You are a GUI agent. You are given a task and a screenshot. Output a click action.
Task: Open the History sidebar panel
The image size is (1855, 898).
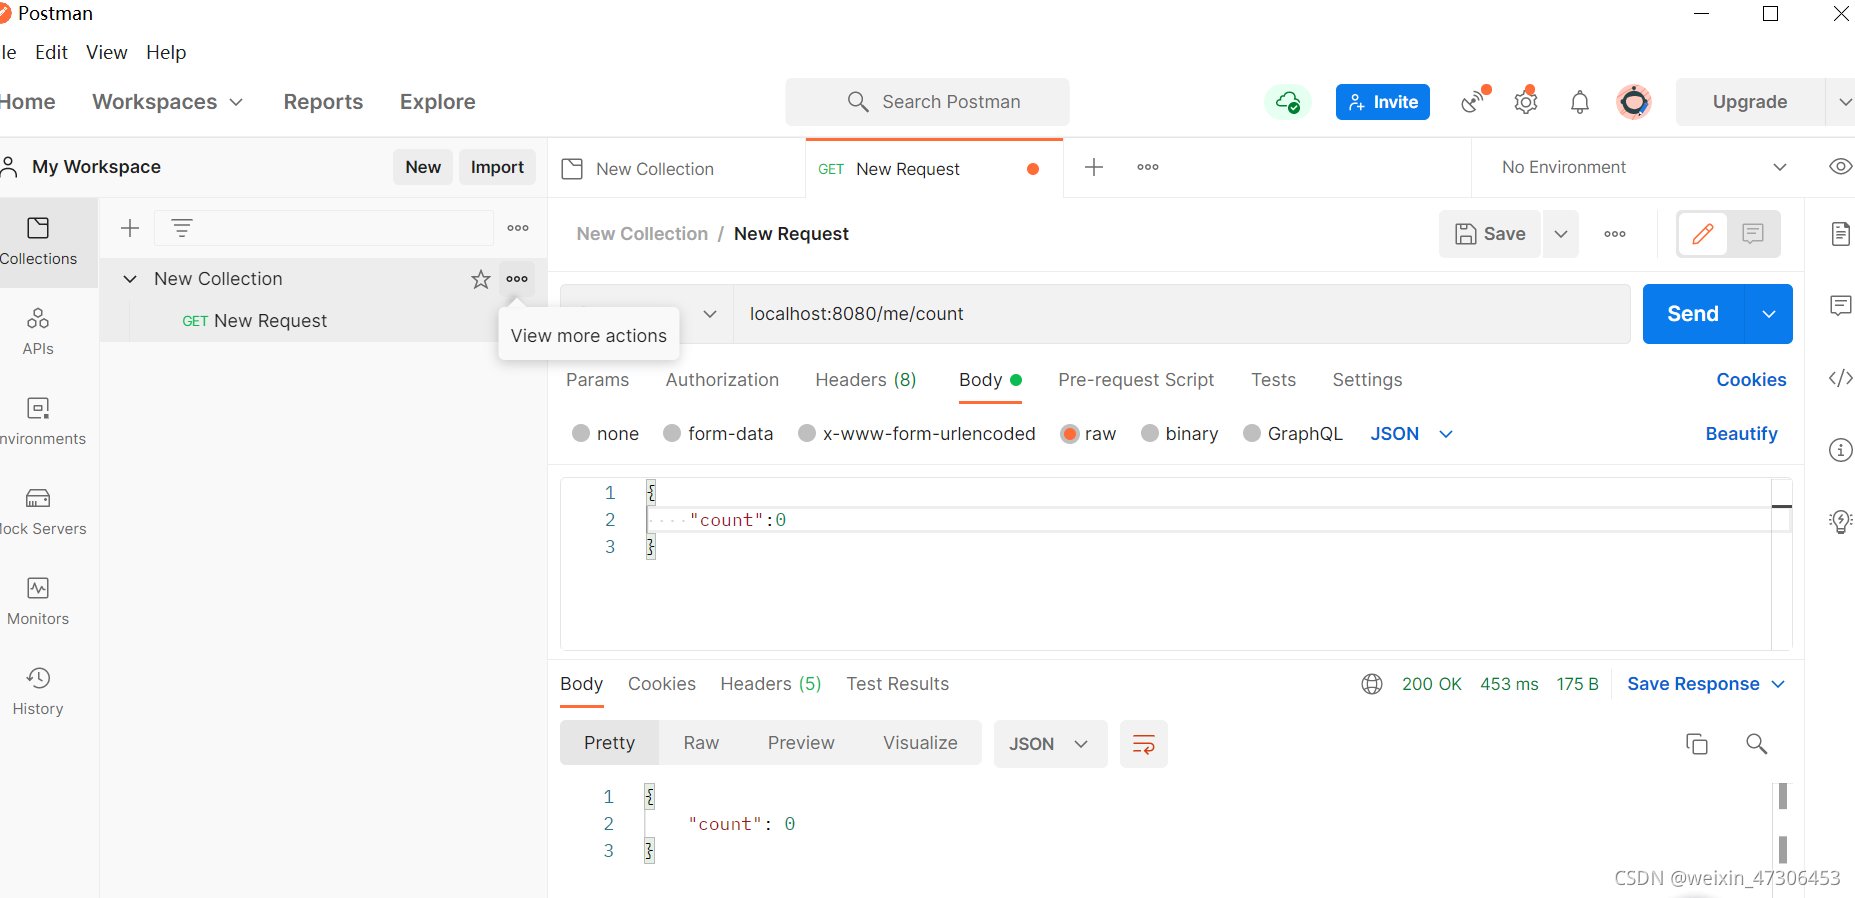[x=38, y=692]
